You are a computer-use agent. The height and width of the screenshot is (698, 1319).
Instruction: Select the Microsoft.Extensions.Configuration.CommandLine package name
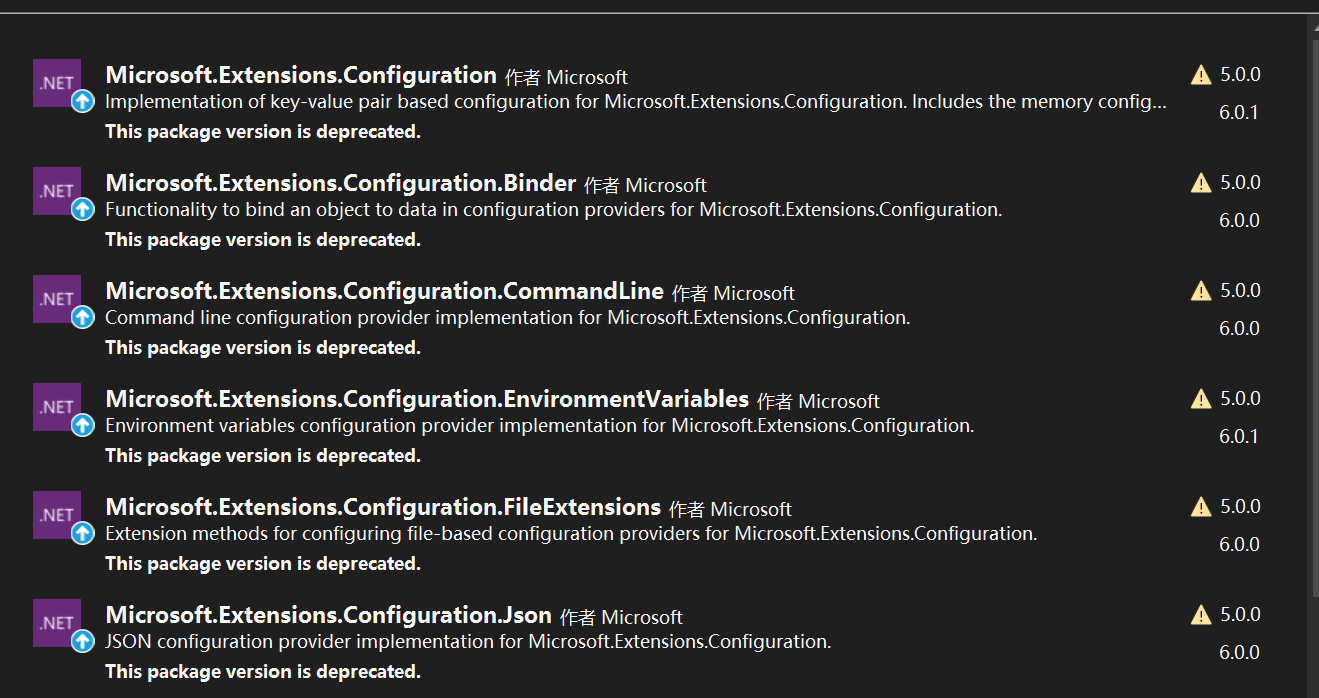(384, 291)
